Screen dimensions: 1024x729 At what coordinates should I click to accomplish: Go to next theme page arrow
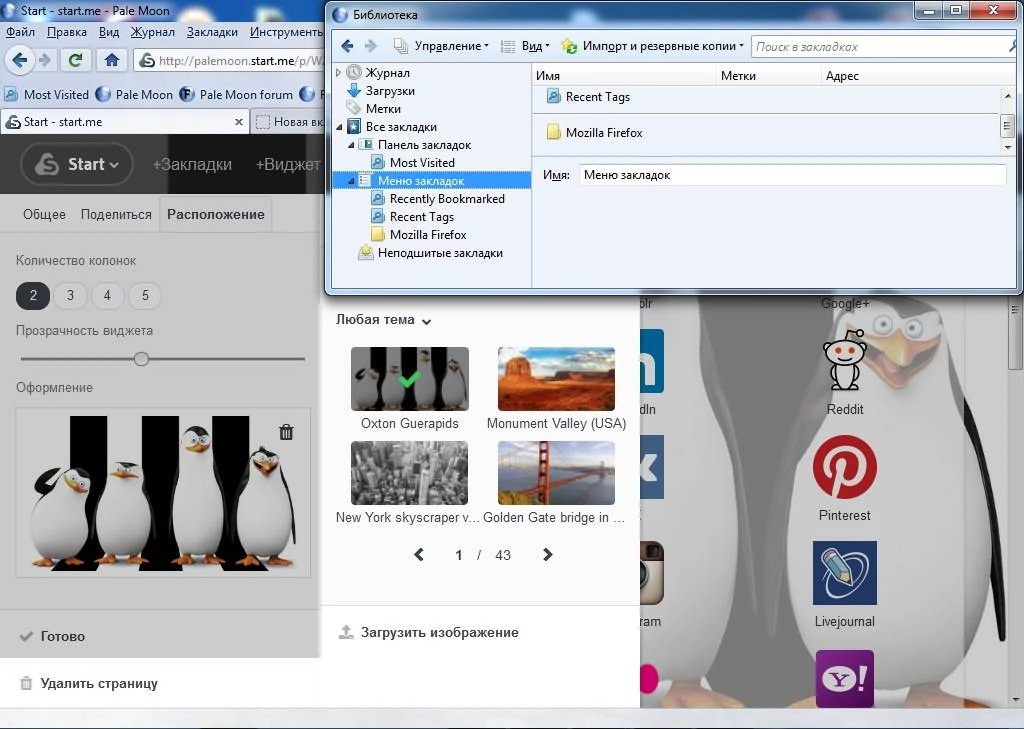(x=547, y=555)
